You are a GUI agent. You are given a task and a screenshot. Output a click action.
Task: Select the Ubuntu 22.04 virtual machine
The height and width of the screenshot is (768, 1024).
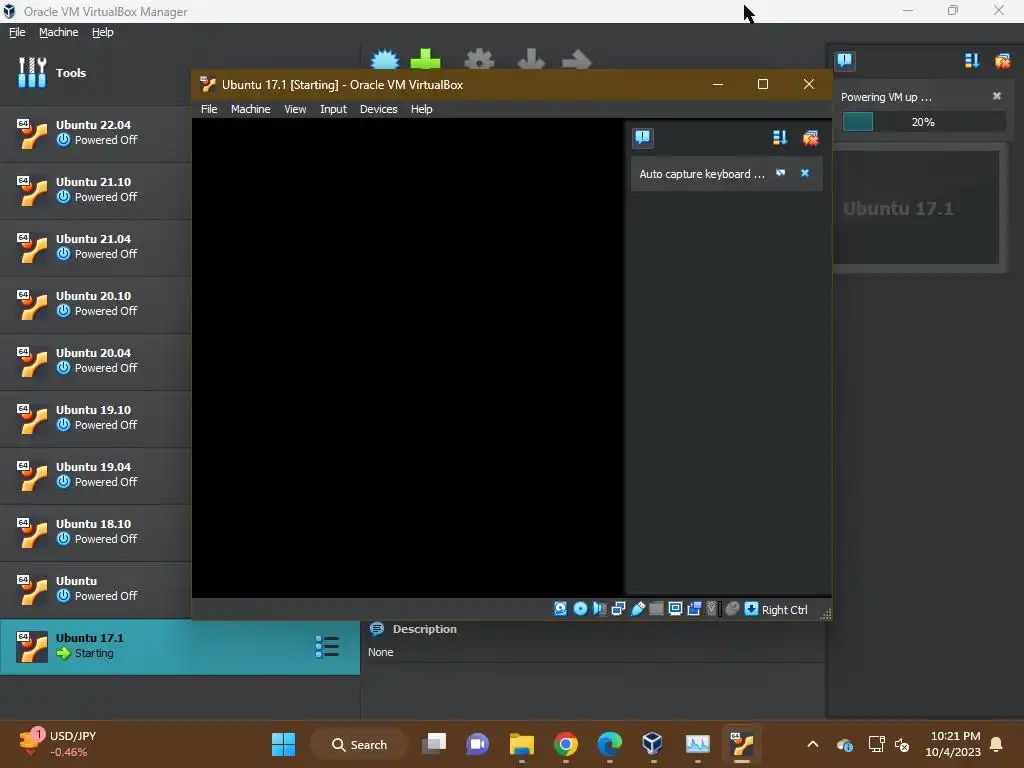point(95,133)
